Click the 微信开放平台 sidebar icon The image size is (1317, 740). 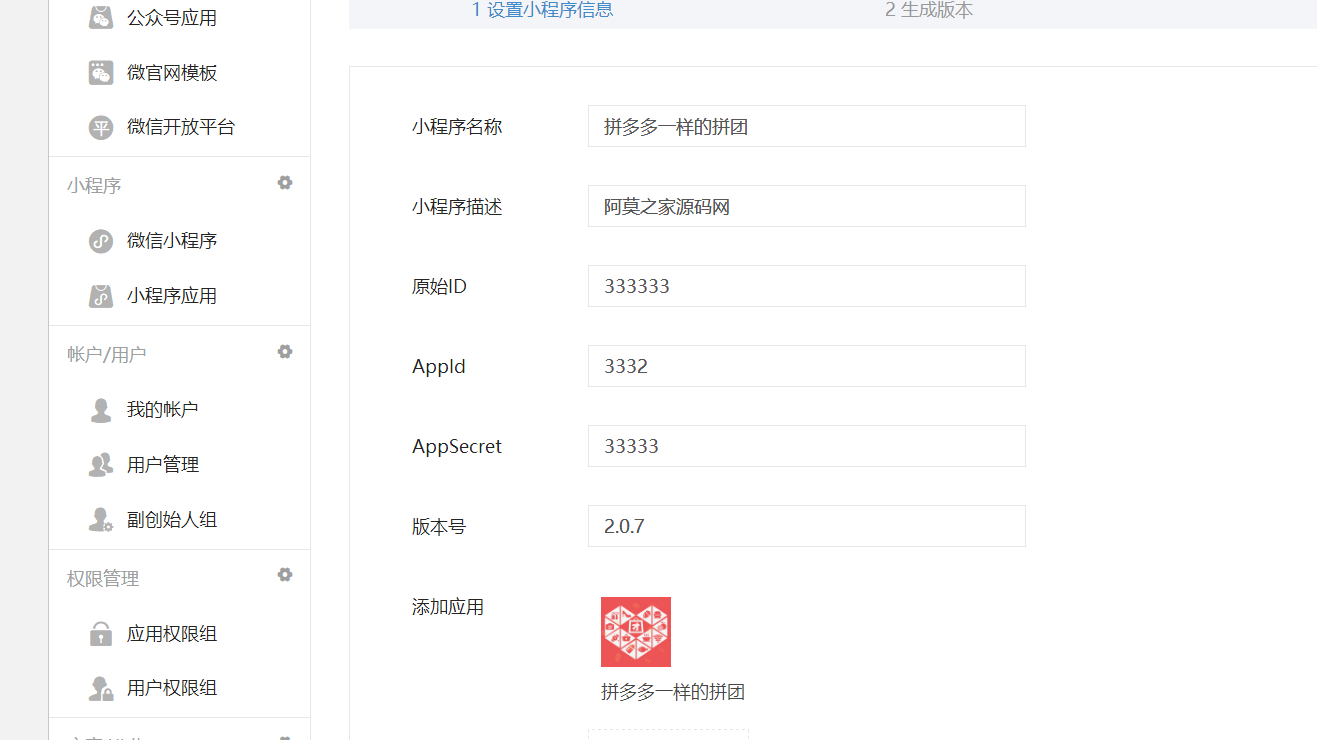pyautogui.click(x=101, y=128)
